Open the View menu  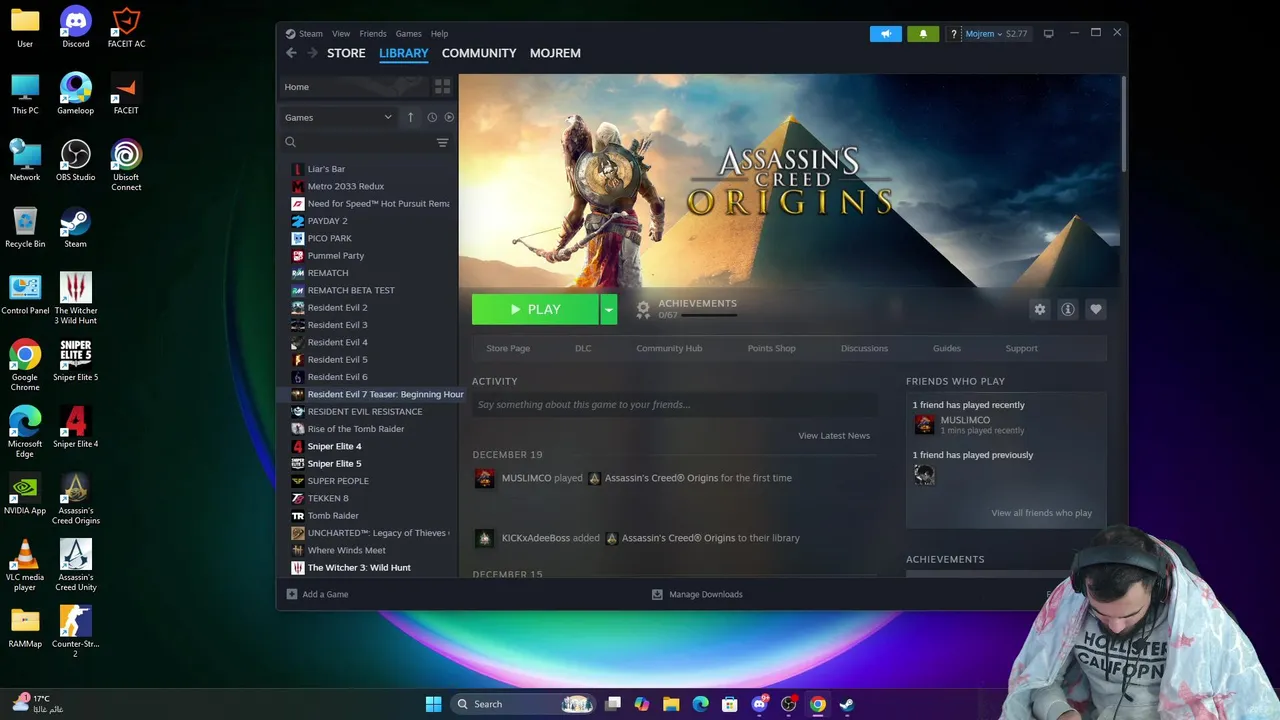[x=341, y=34]
